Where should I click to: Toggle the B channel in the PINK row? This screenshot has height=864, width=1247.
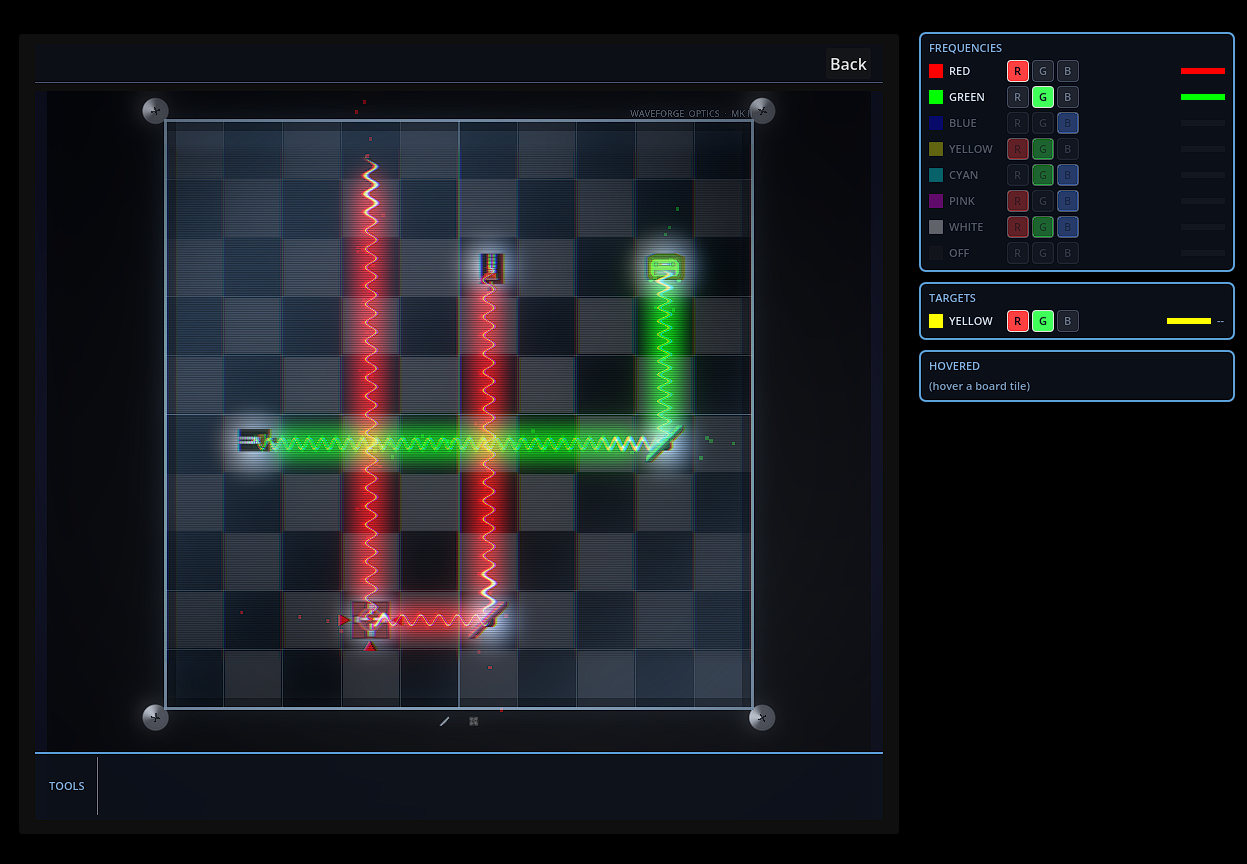coord(1068,201)
